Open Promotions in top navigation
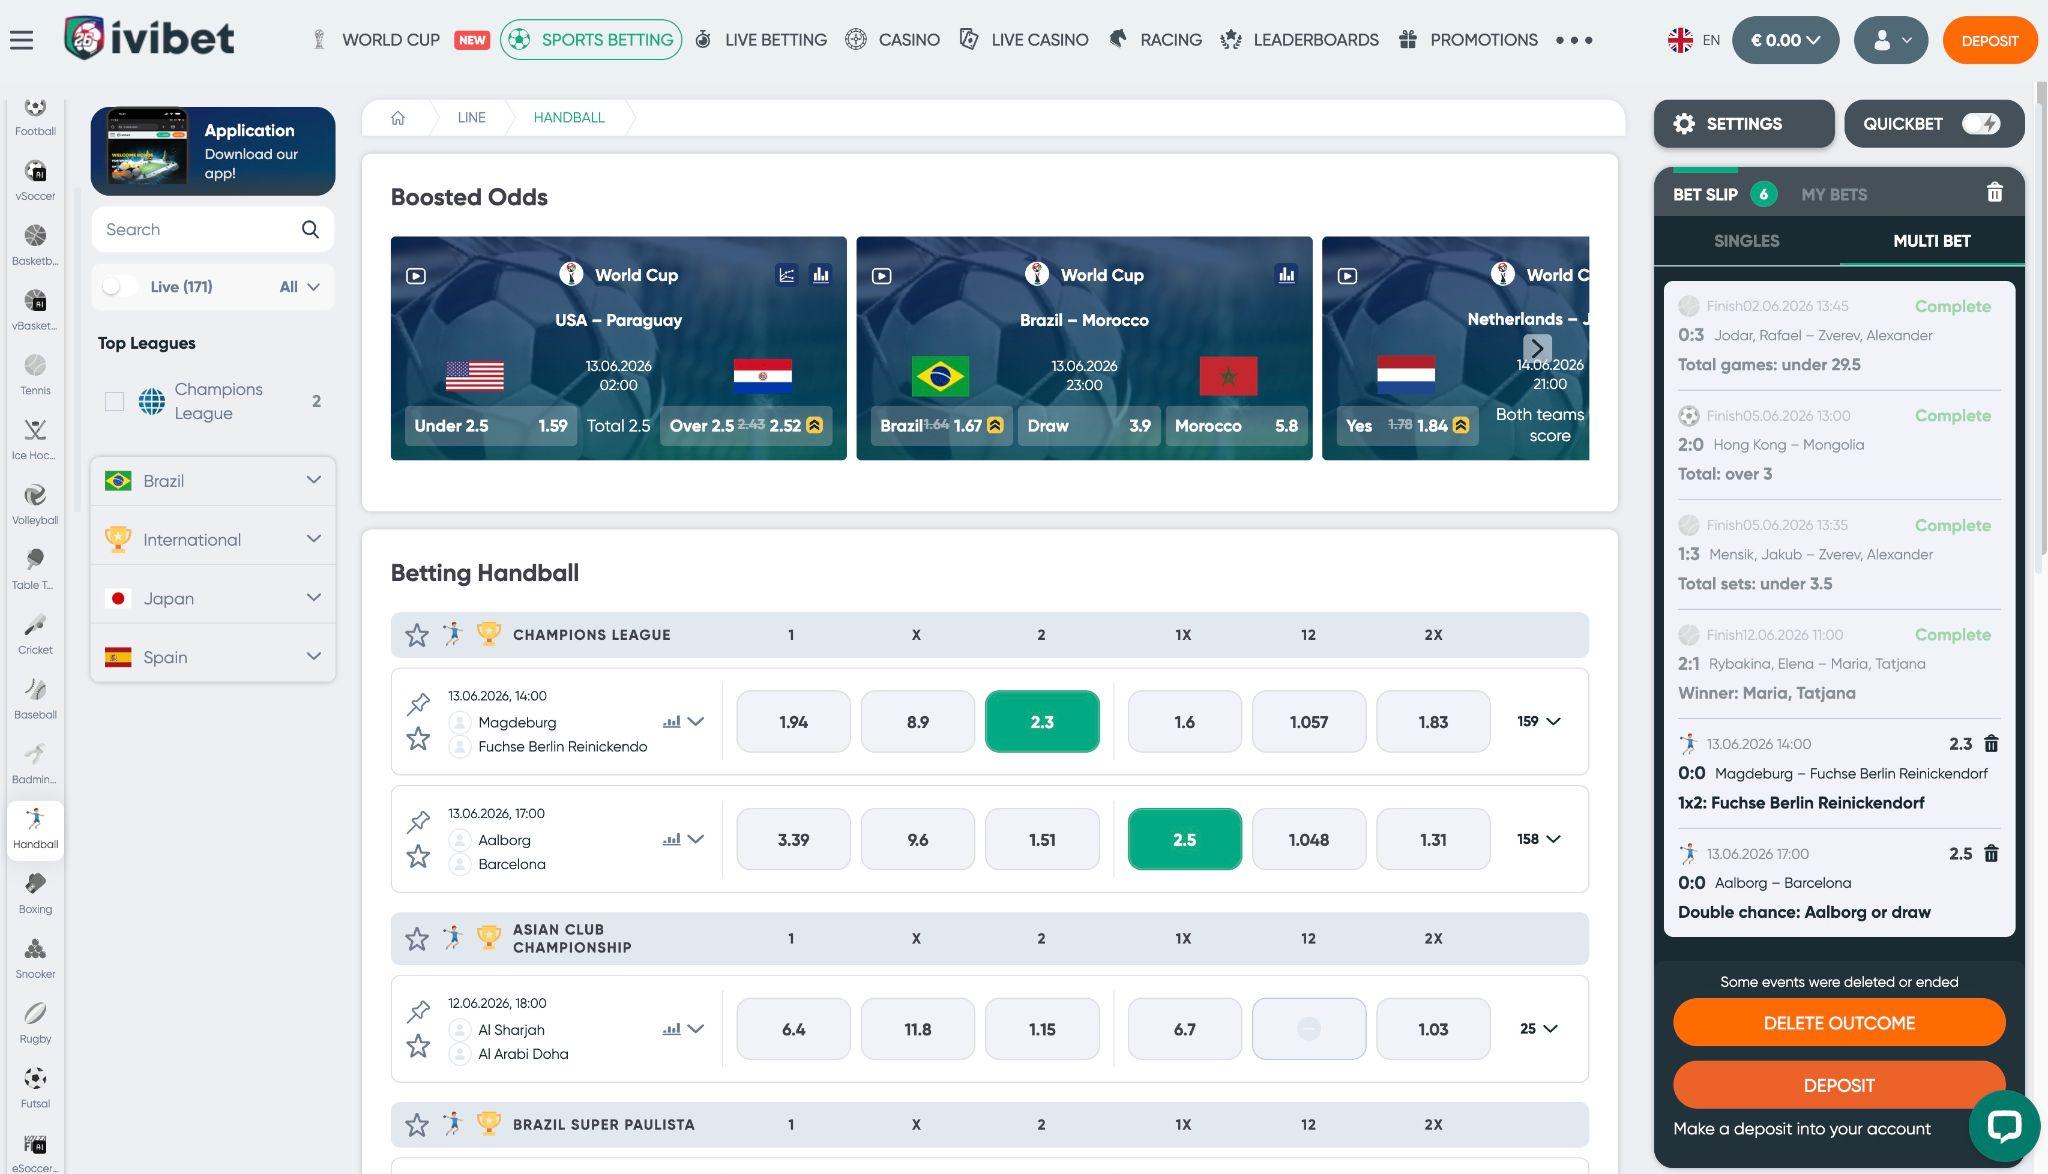Viewport: 2048px width, 1174px height. click(1469, 40)
